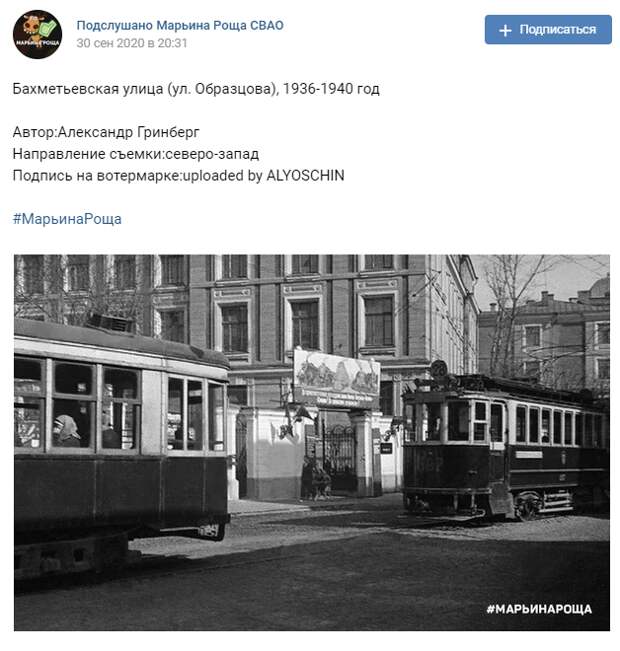The image size is (620, 651).
Task: Open the Подслушано Марьина Роща СВАО group link
Action: pos(180,25)
